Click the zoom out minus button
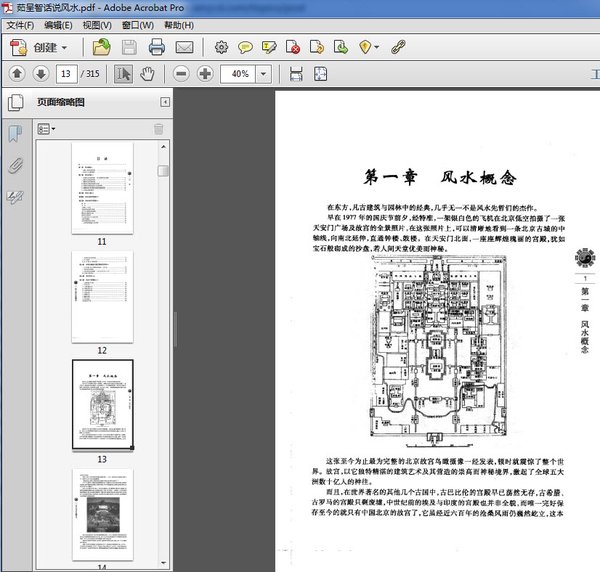The image size is (600, 572). (x=181, y=73)
